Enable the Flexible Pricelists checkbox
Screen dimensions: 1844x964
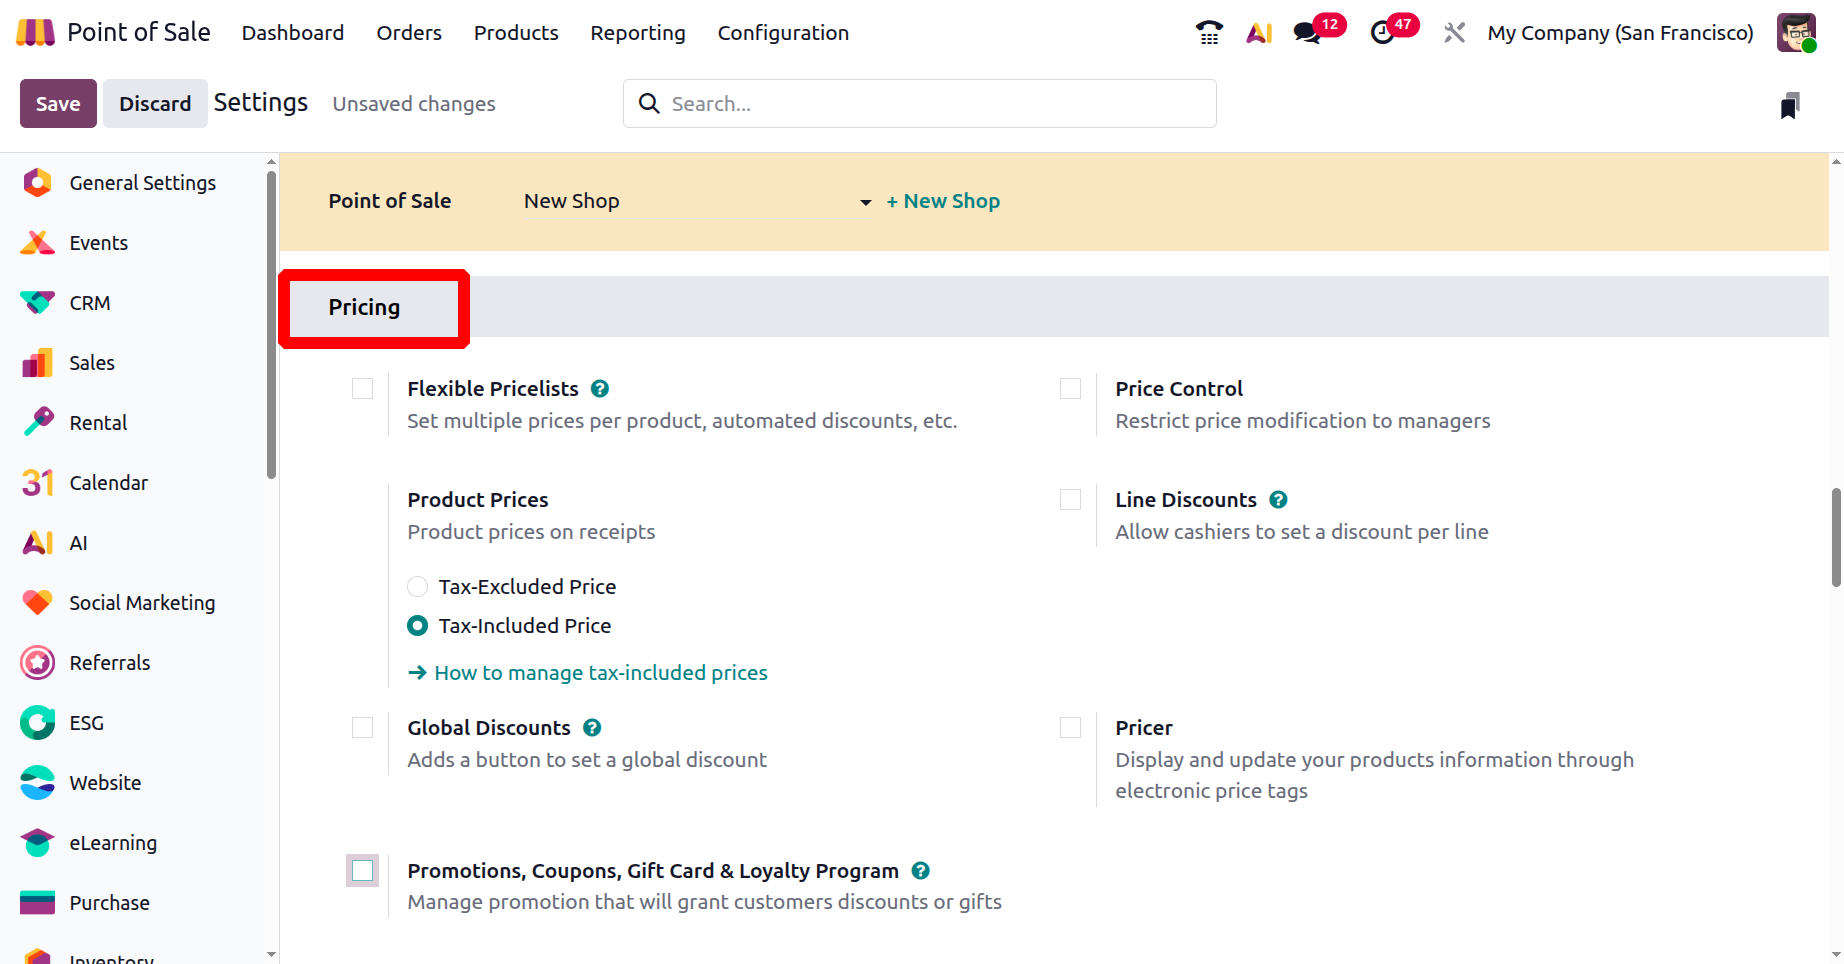(363, 389)
